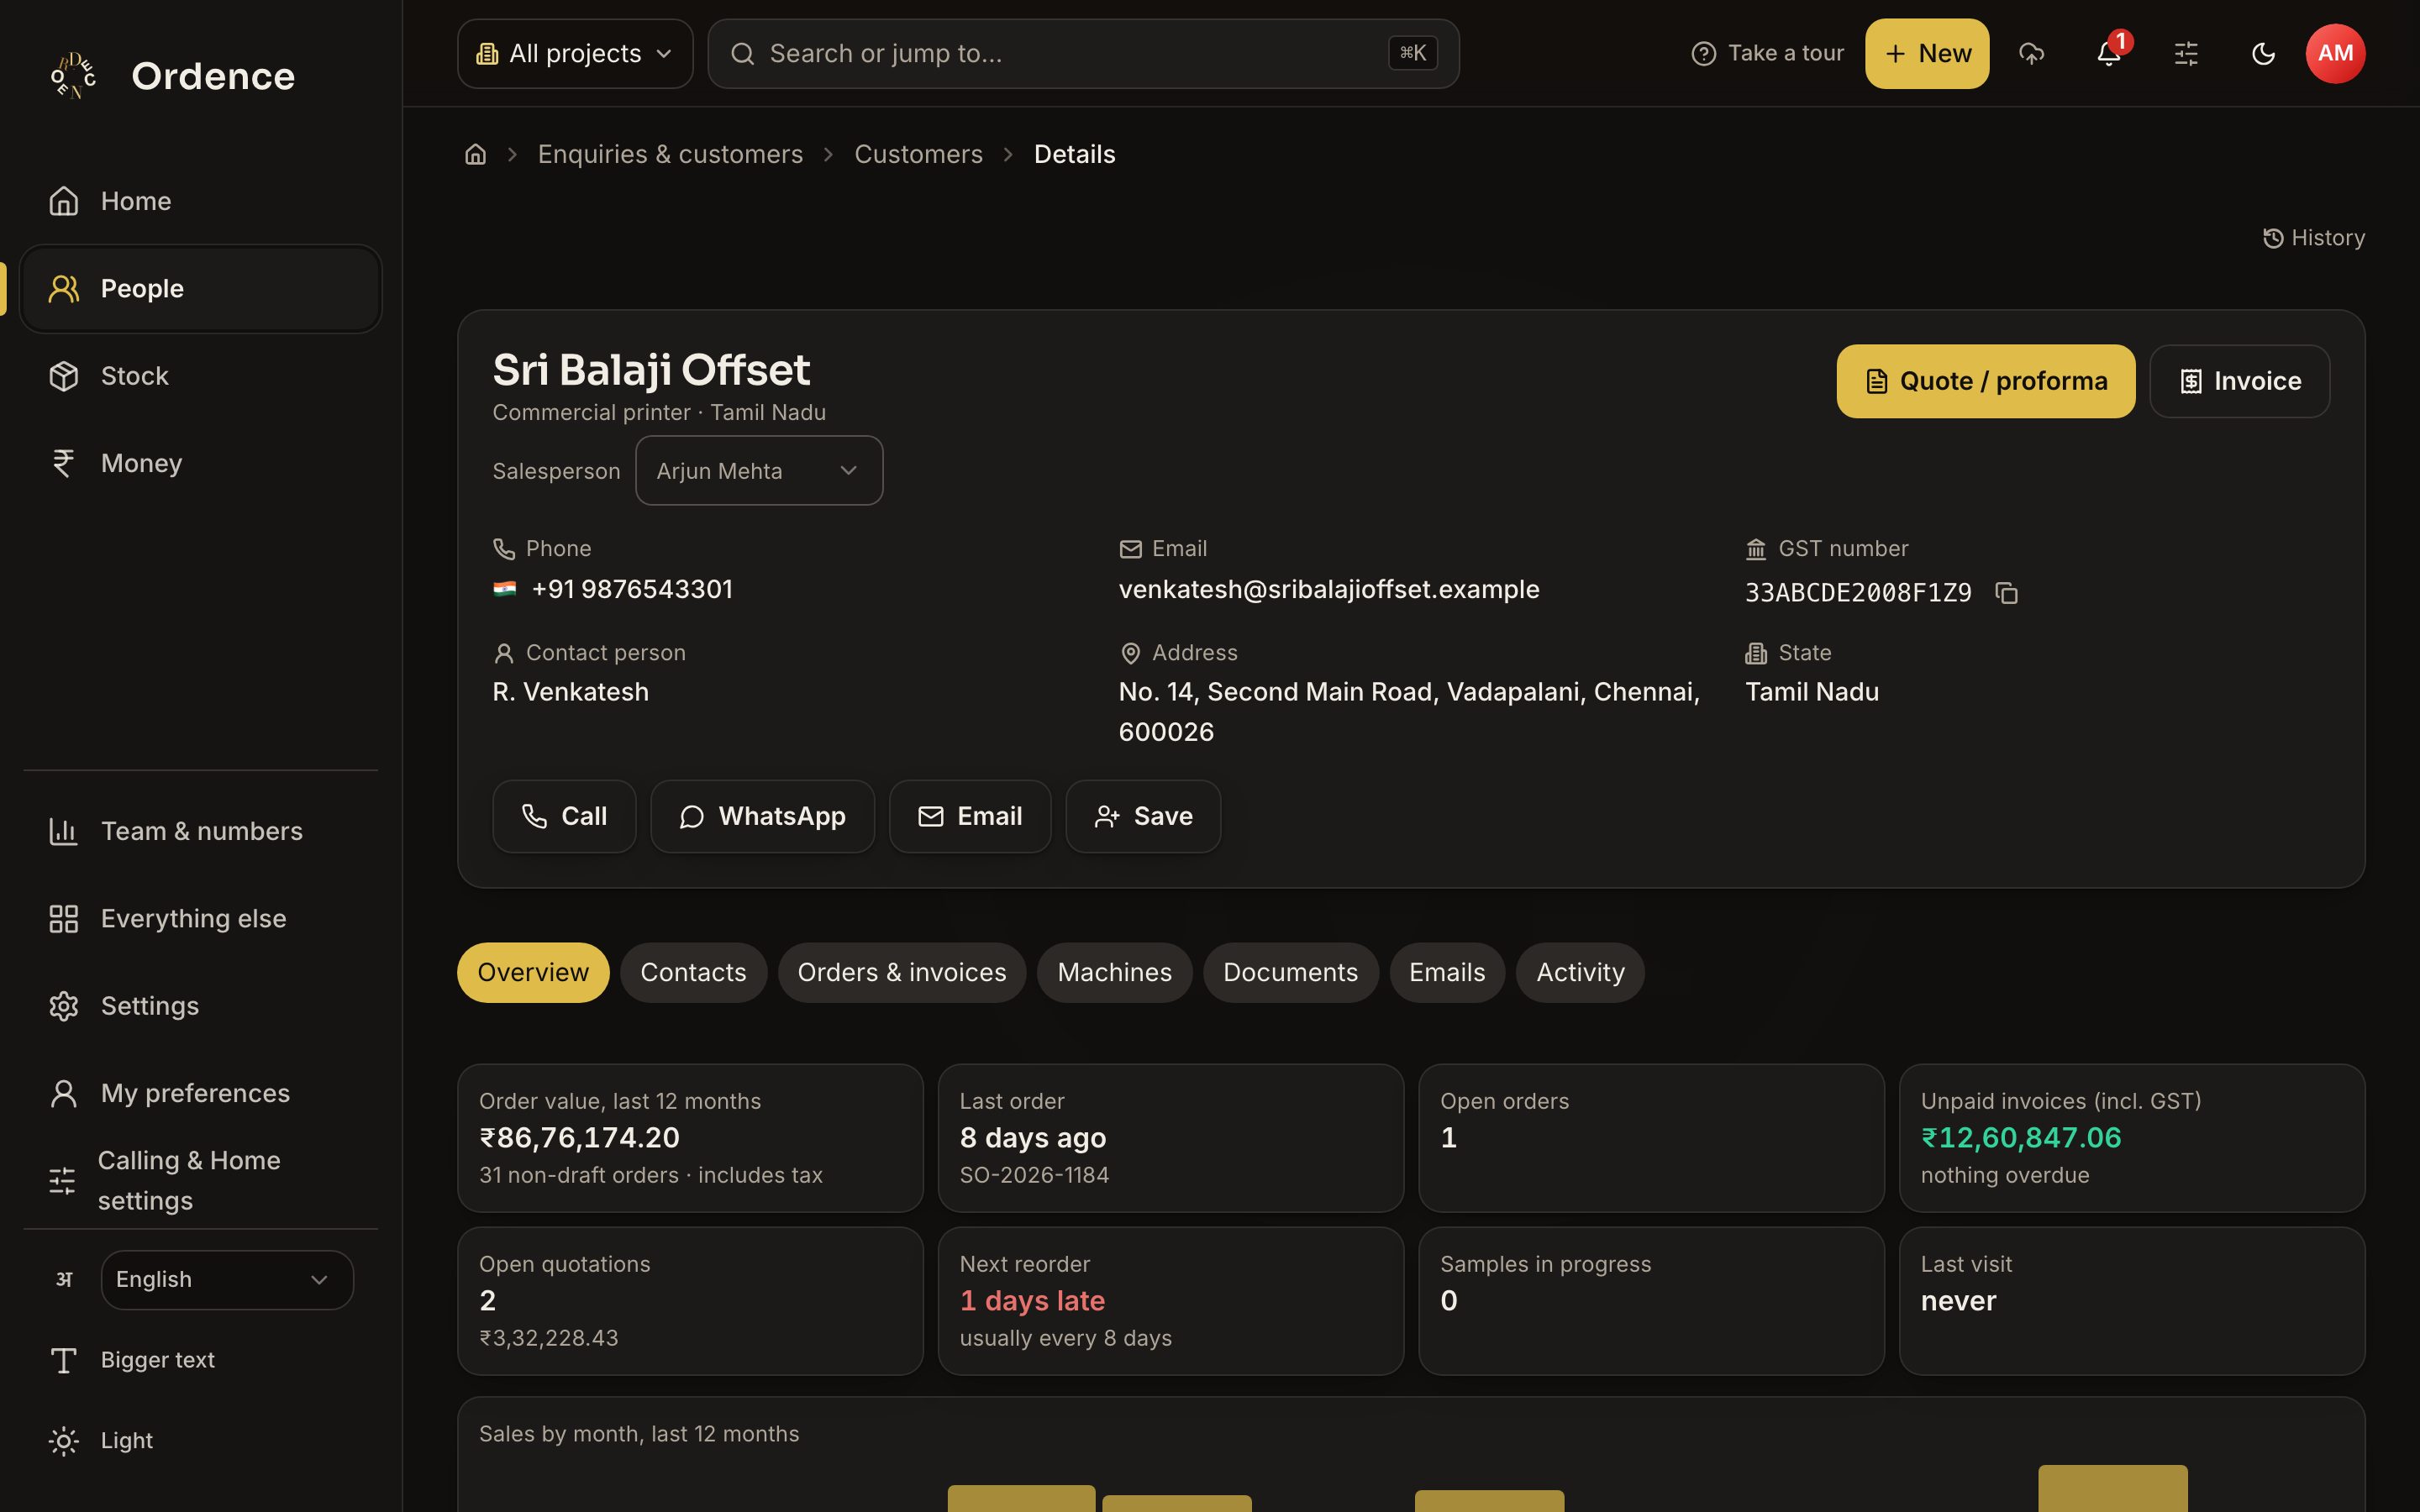Open the English language dropdown
Viewport: 2420px width, 1512px height.
pyautogui.click(x=227, y=1279)
